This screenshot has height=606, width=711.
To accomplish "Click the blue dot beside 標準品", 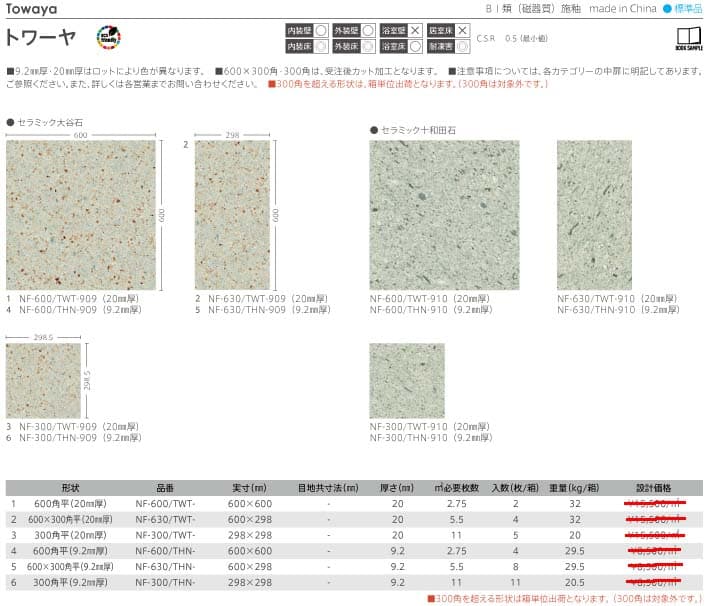I will [x=667, y=9].
